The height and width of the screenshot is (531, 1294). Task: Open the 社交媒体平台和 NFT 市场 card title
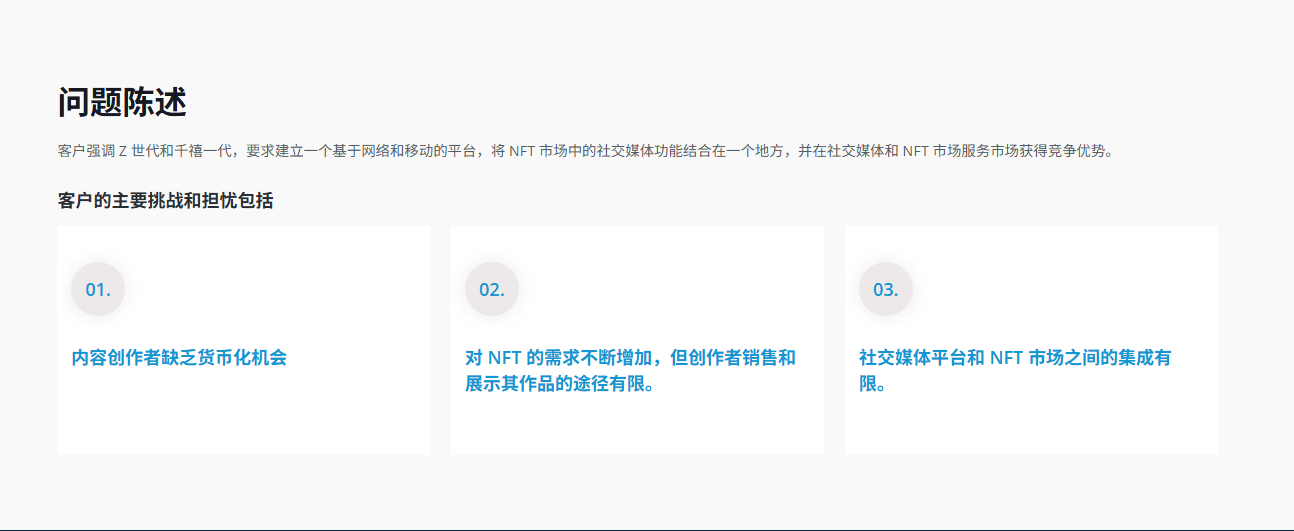point(1014,358)
